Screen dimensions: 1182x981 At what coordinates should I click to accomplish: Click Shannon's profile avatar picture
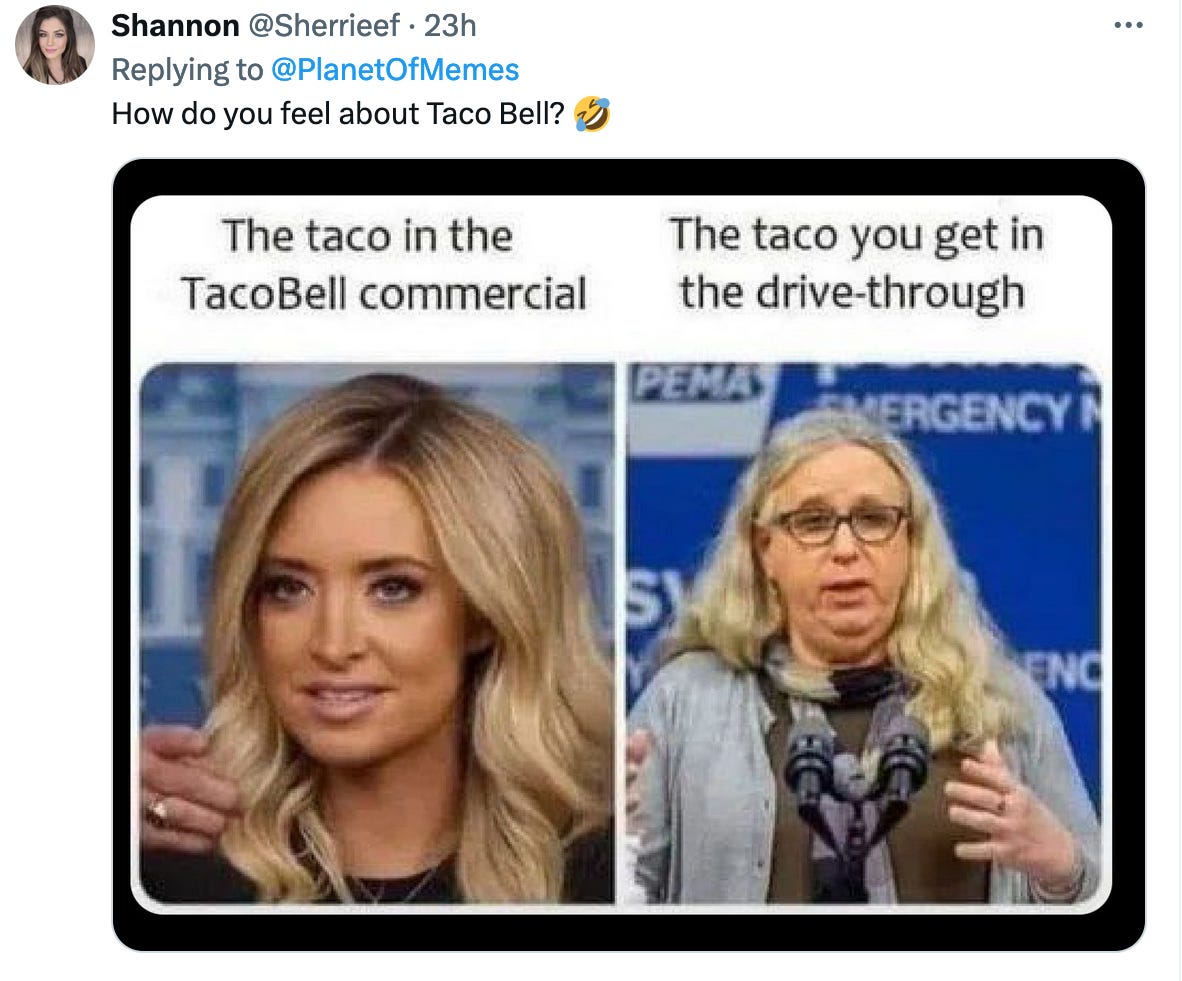55,44
